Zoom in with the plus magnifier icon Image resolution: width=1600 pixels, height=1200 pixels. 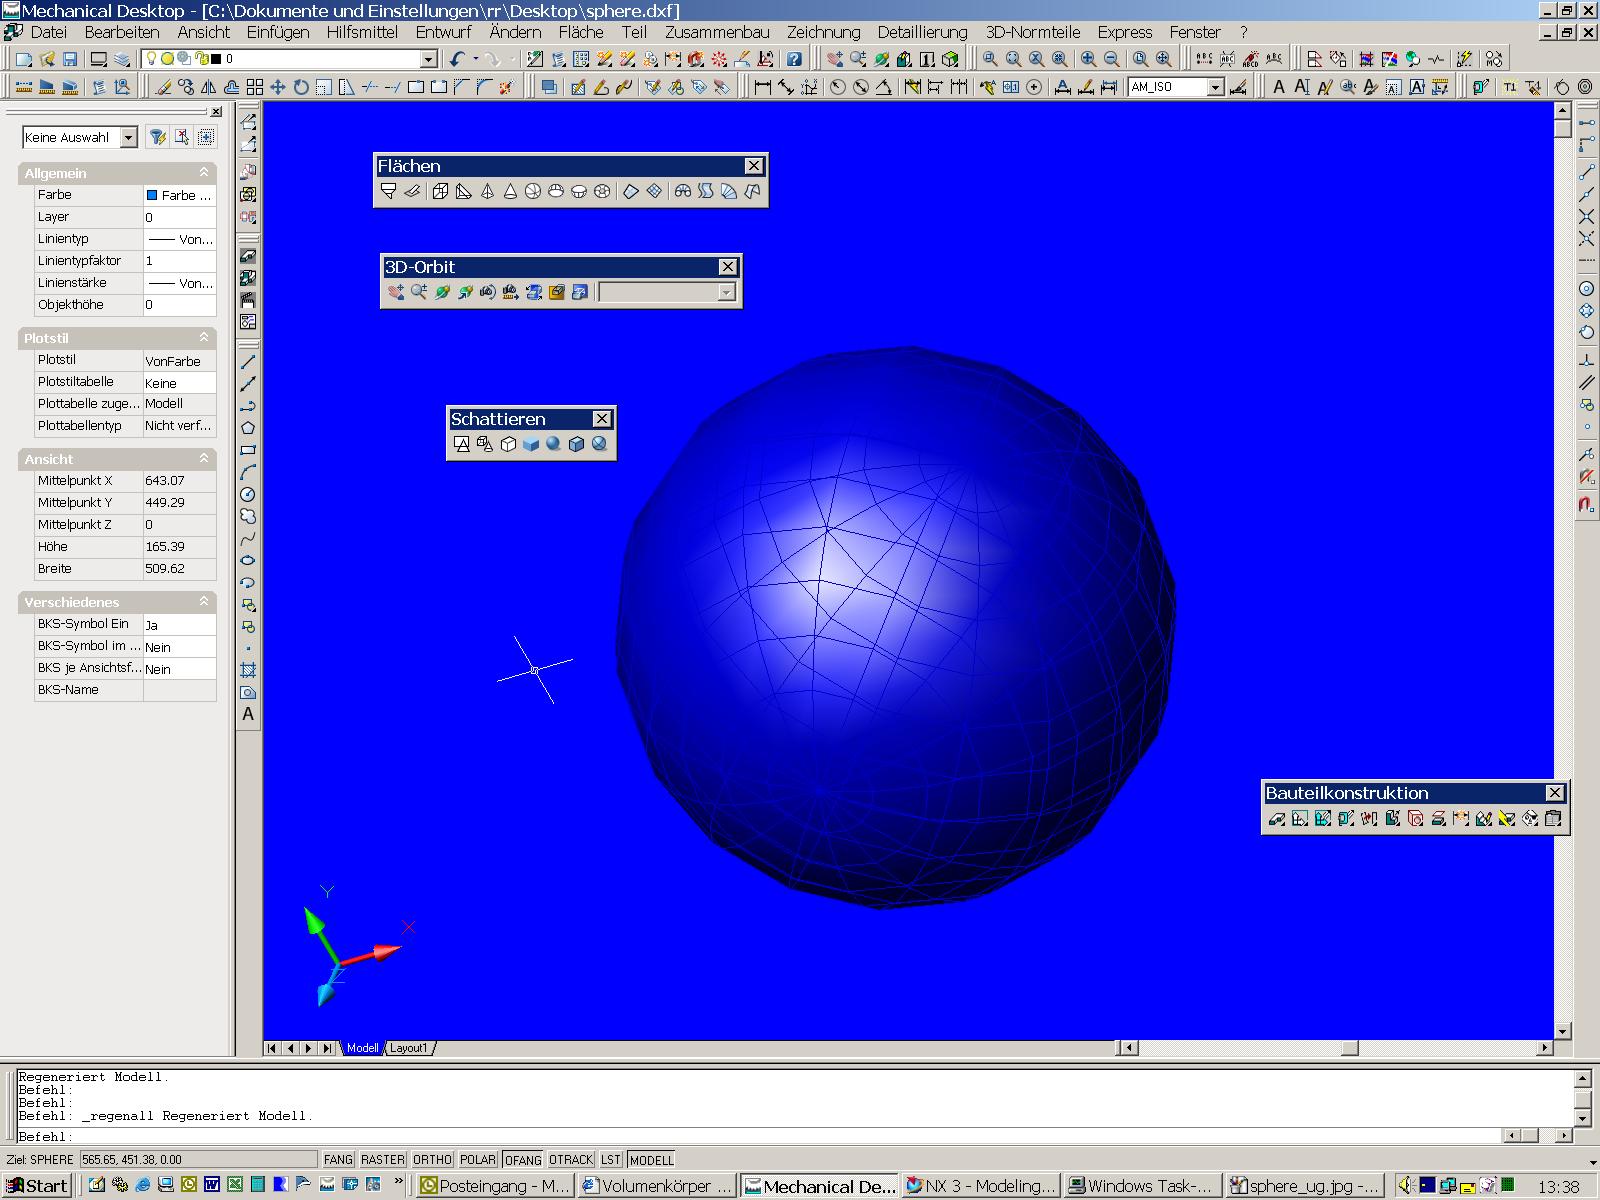[x=1088, y=59]
